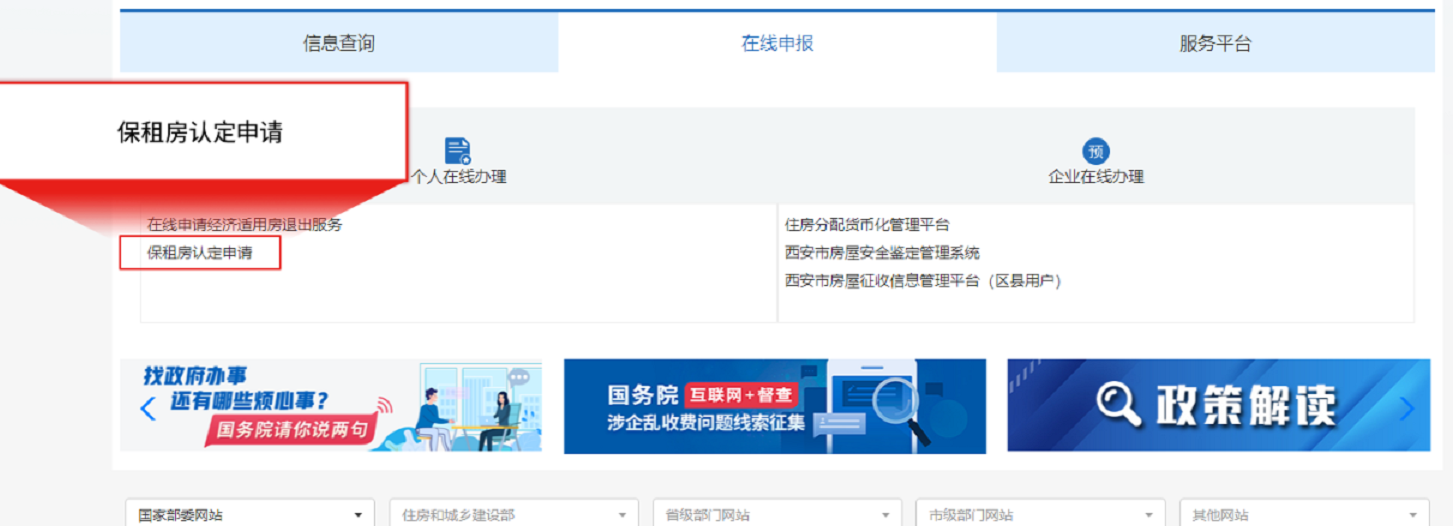Open the 服务平台 tab
The image size is (1453, 526).
point(1215,43)
